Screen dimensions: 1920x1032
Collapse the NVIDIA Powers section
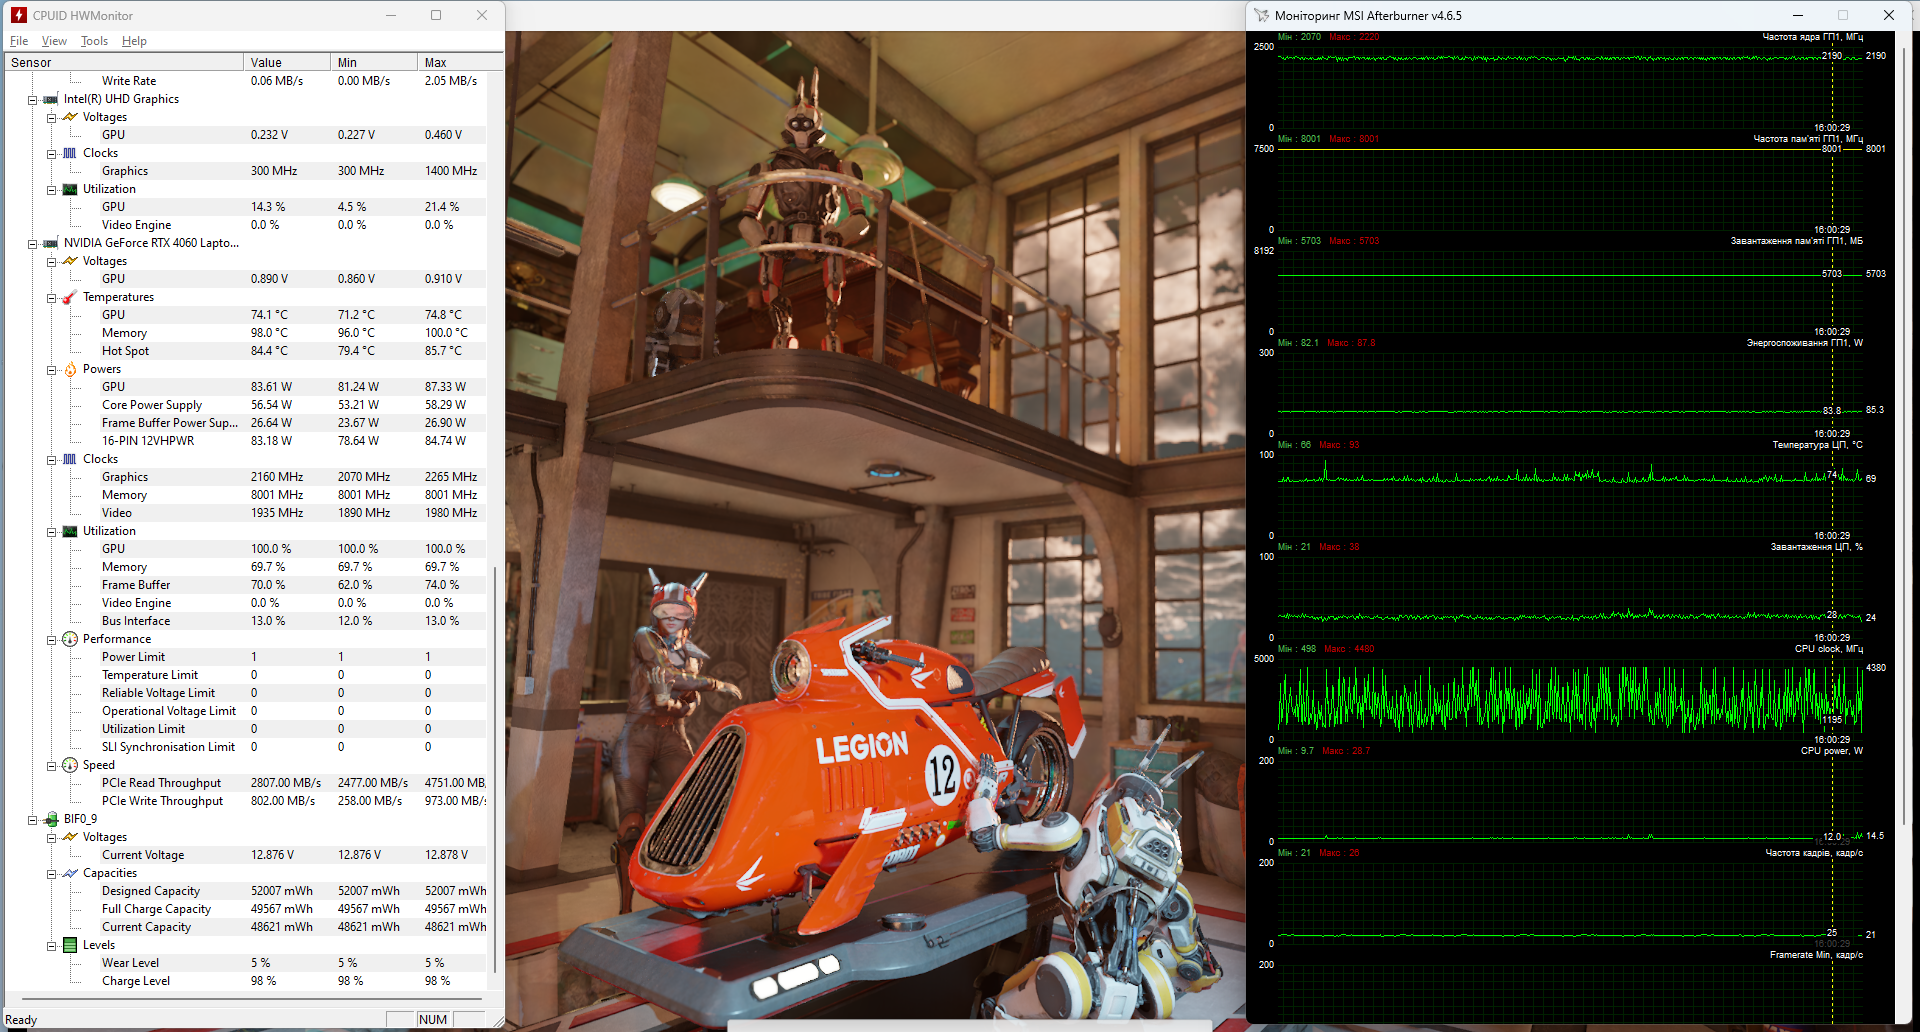click(52, 370)
